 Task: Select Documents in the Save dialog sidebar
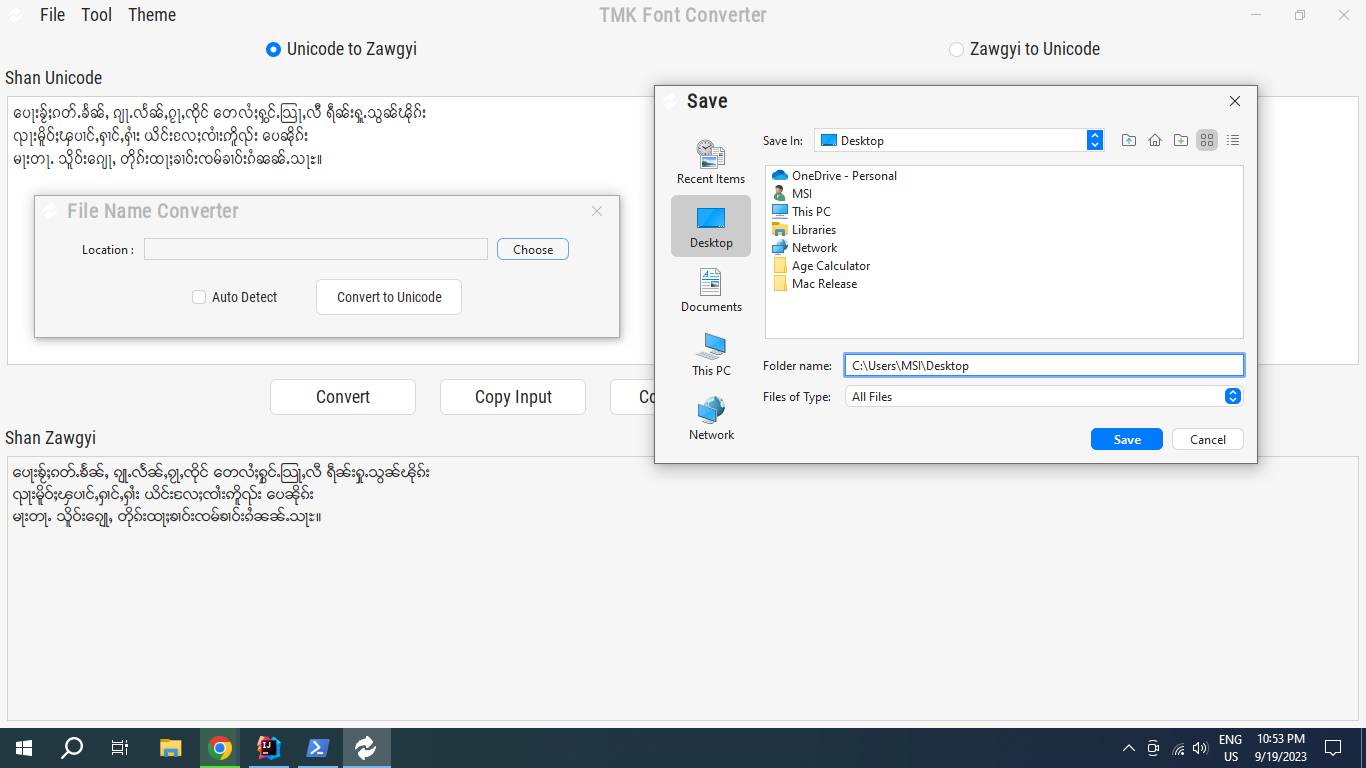(x=711, y=290)
